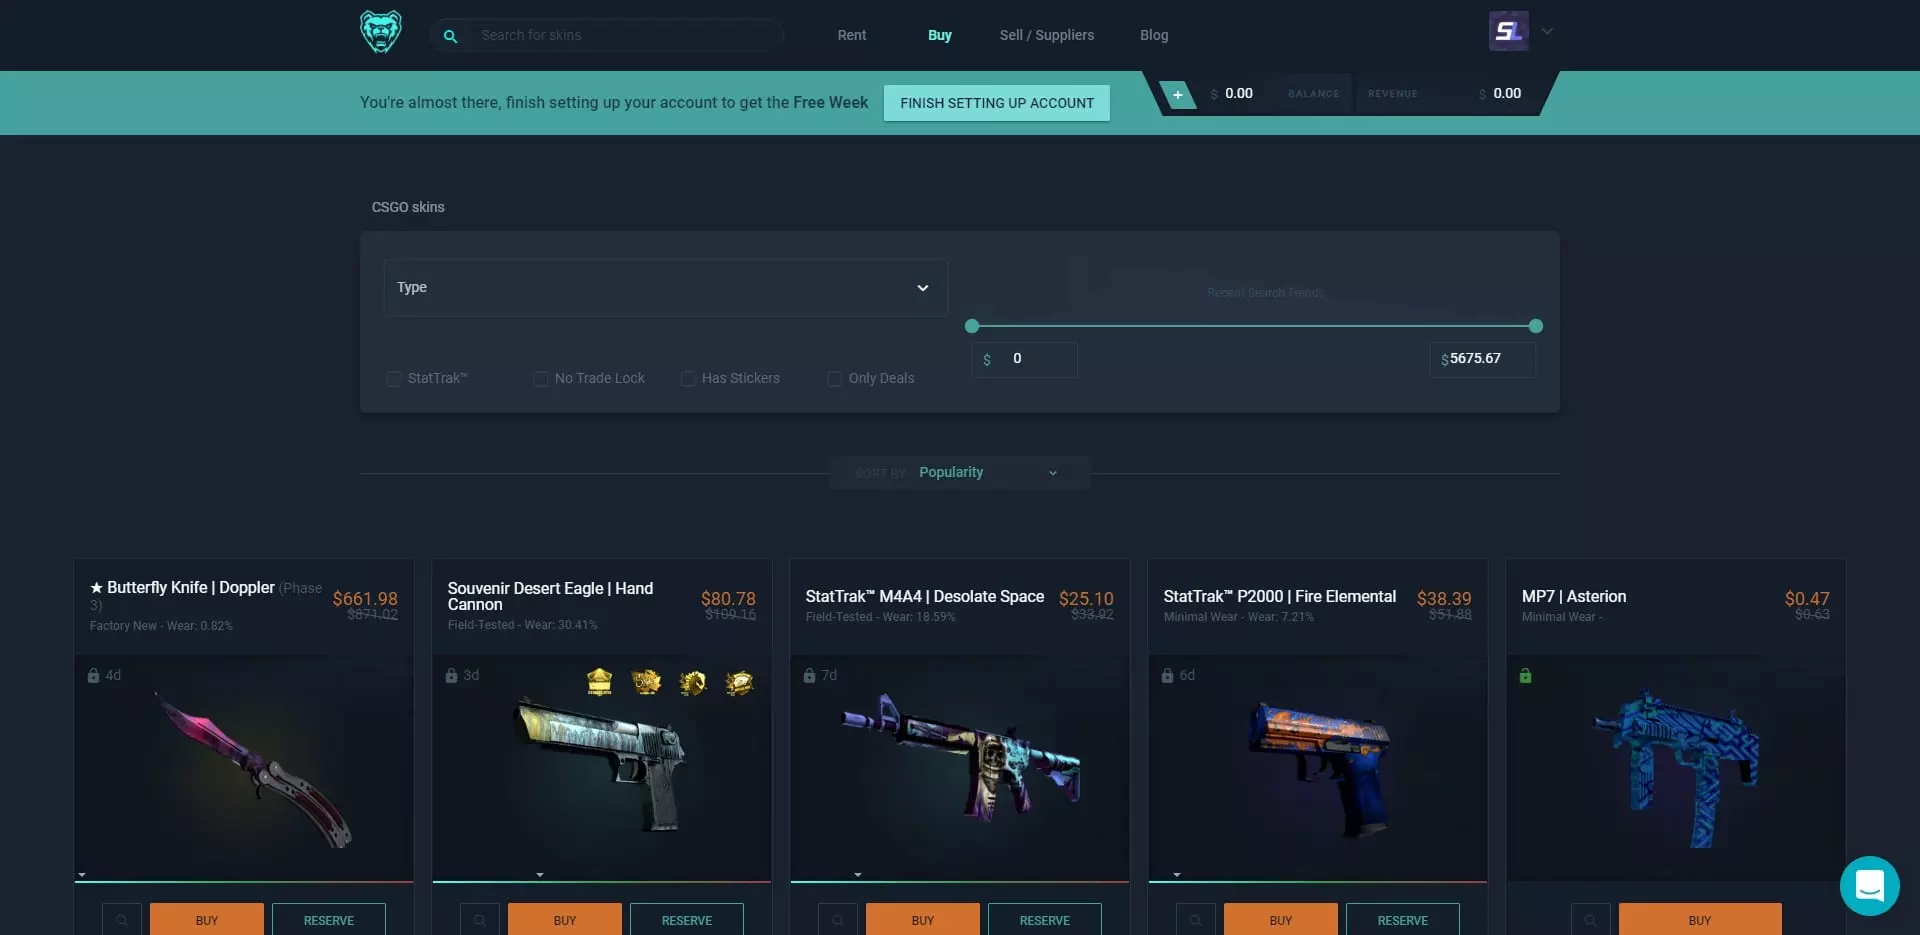Inspect MP7 with magnifier button

[1590, 920]
